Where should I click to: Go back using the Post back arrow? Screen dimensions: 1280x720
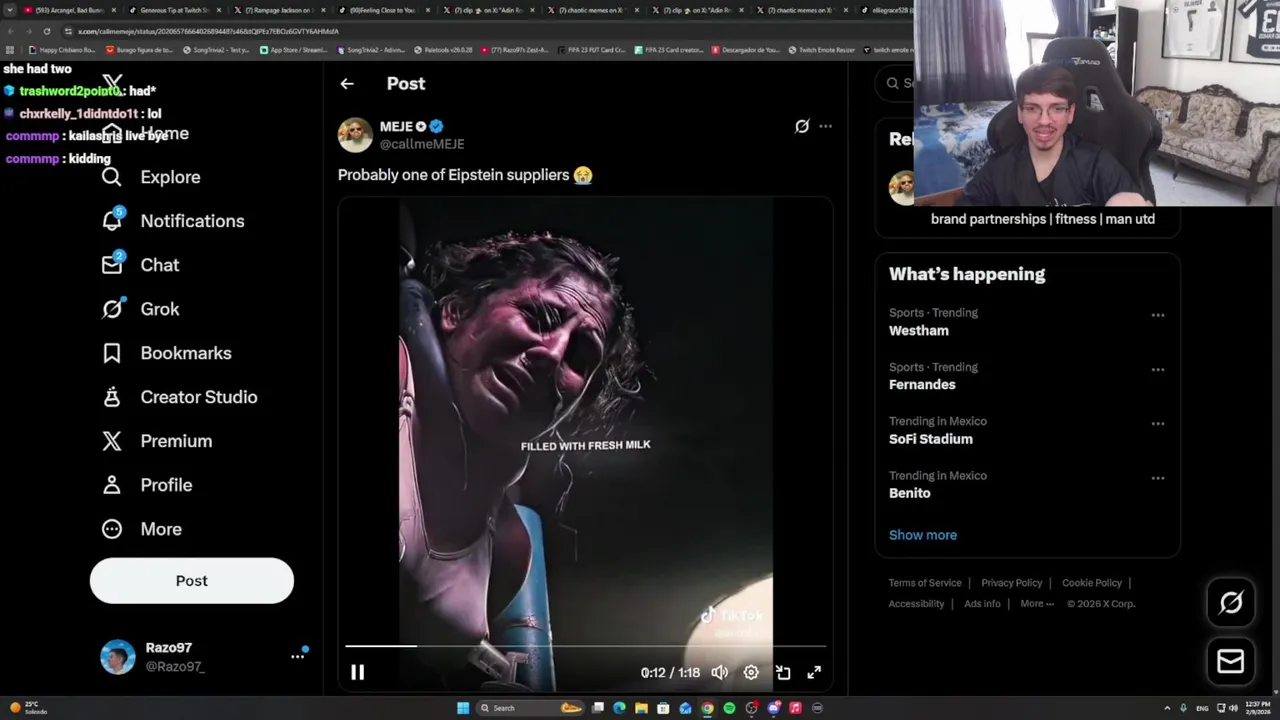pos(347,84)
